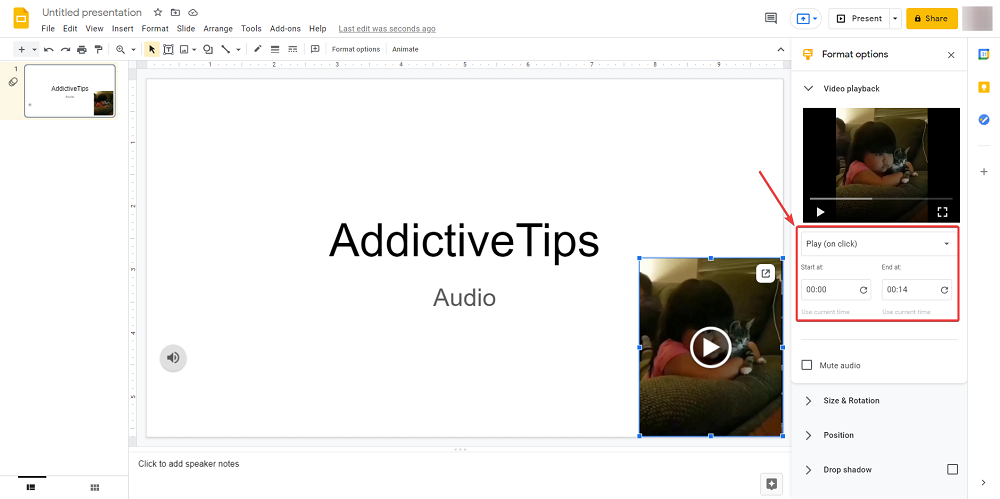Tick the Drop shadow checkbox
This screenshot has height=499, width=1000.
tap(952, 469)
